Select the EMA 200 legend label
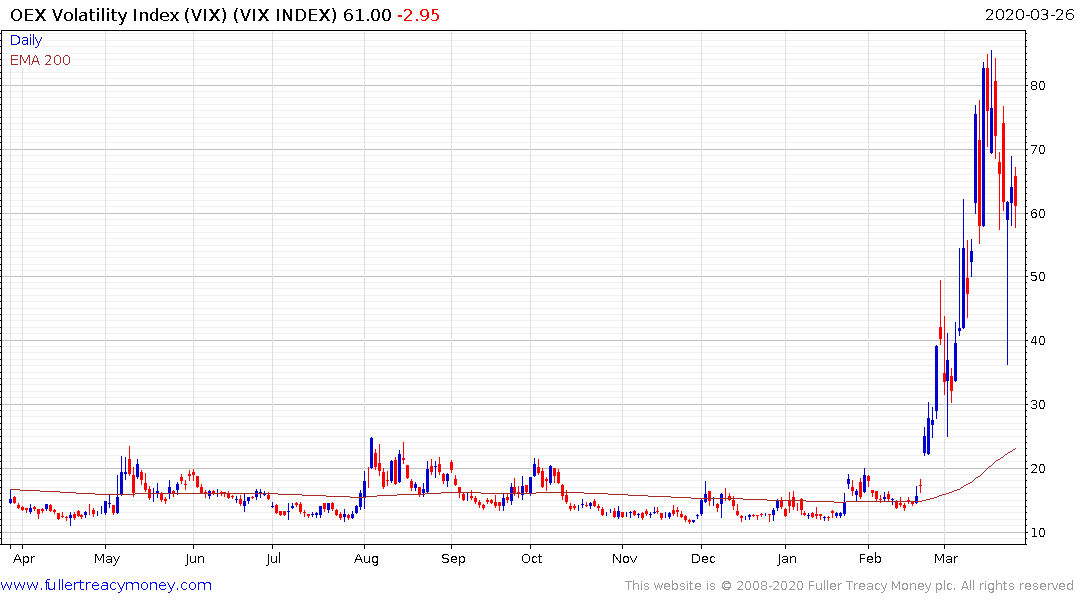 click(40, 60)
